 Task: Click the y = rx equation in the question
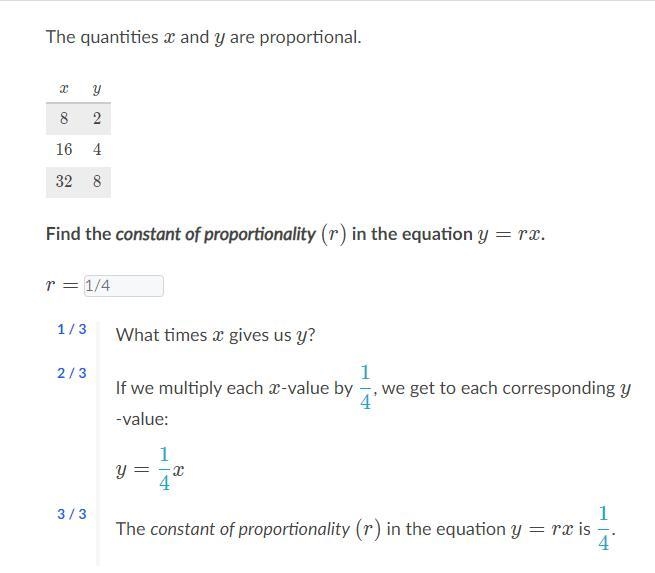(511, 235)
